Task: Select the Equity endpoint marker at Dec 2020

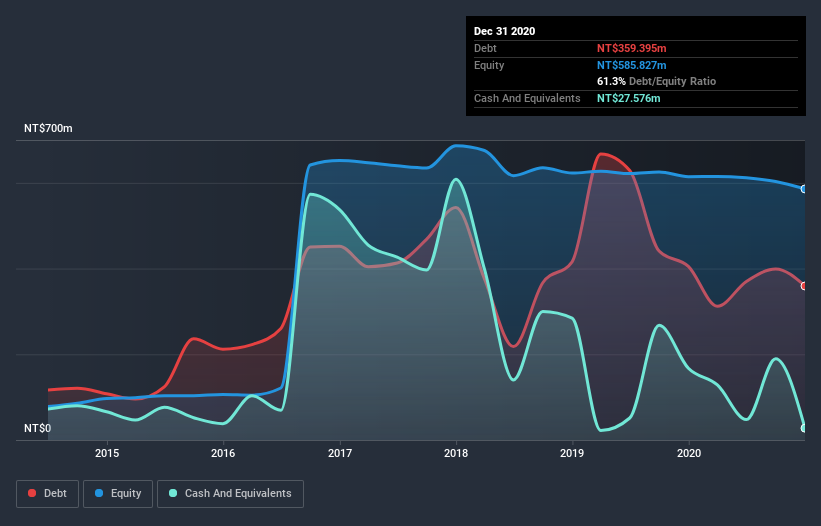Action: tap(804, 189)
